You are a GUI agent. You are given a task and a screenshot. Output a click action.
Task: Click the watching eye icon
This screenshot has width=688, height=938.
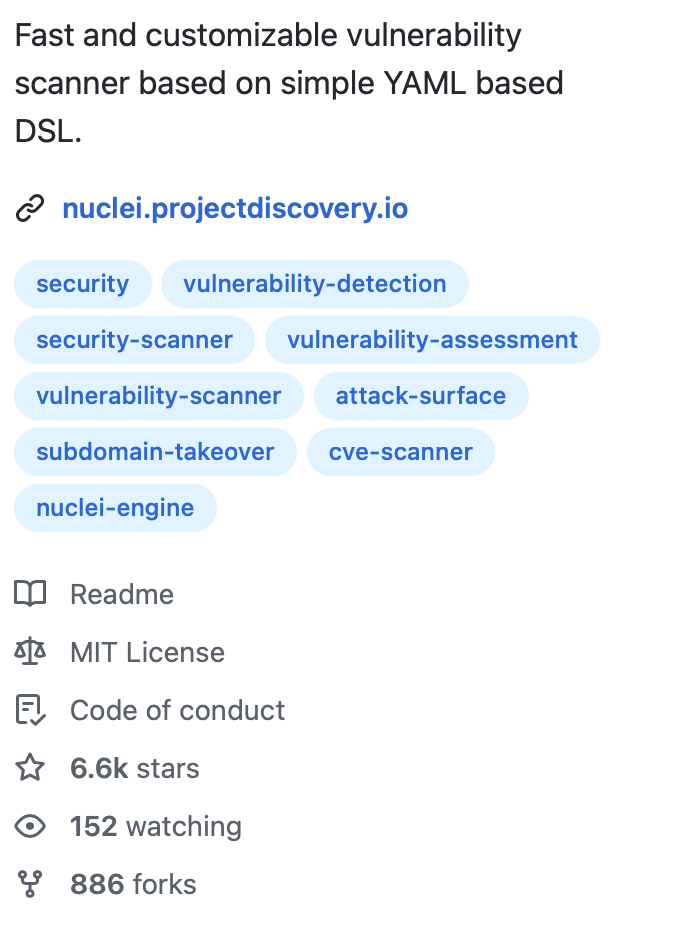click(30, 827)
